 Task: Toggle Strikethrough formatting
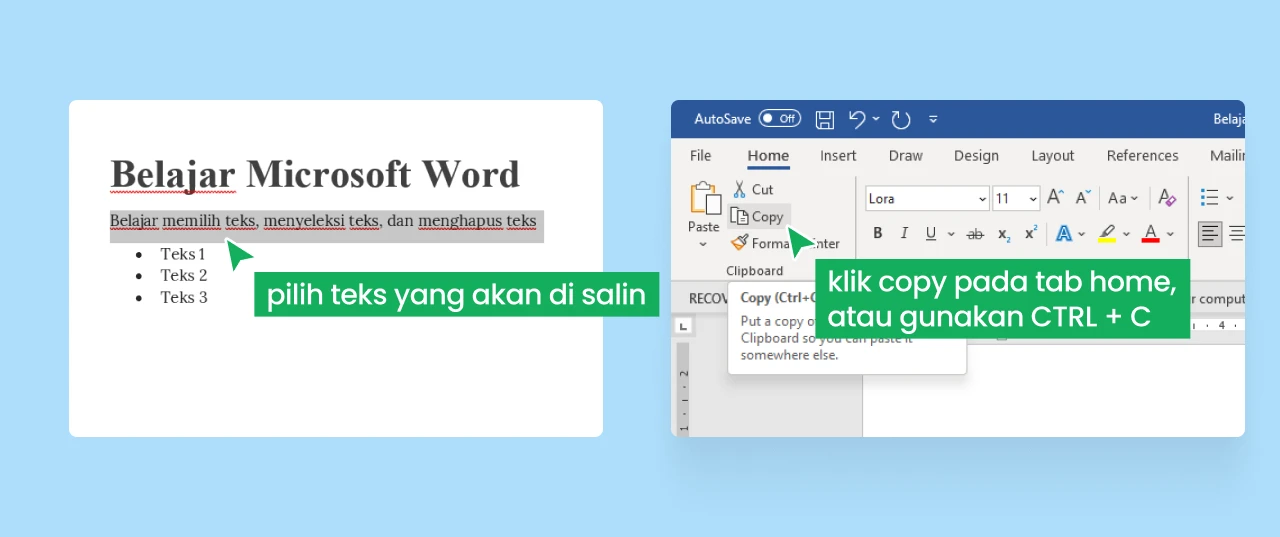[975, 234]
